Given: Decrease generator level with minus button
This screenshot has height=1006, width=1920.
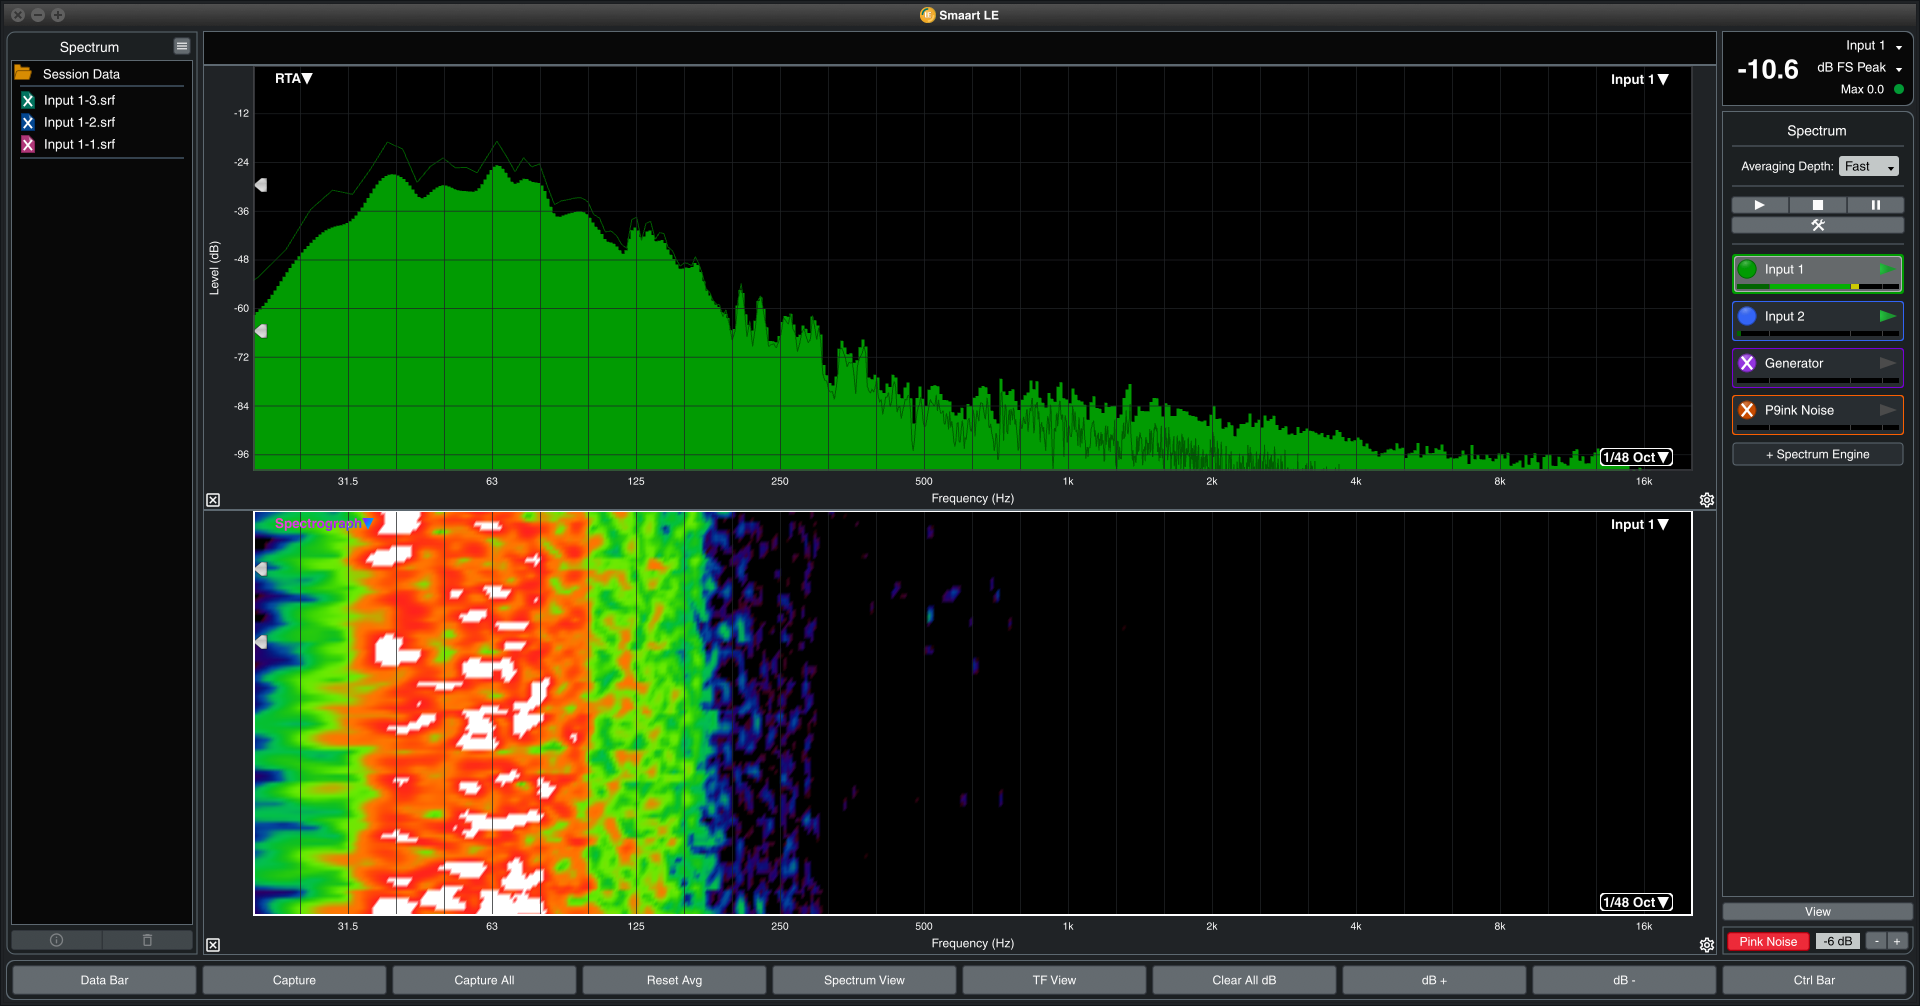Looking at the screenshot, I should (x=1877, y=941).
